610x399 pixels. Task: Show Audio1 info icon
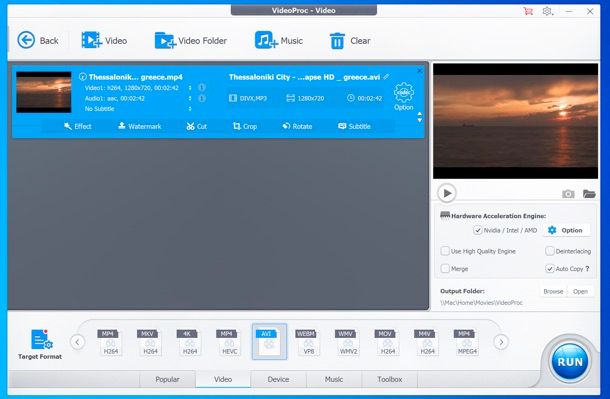pos(202,98)
